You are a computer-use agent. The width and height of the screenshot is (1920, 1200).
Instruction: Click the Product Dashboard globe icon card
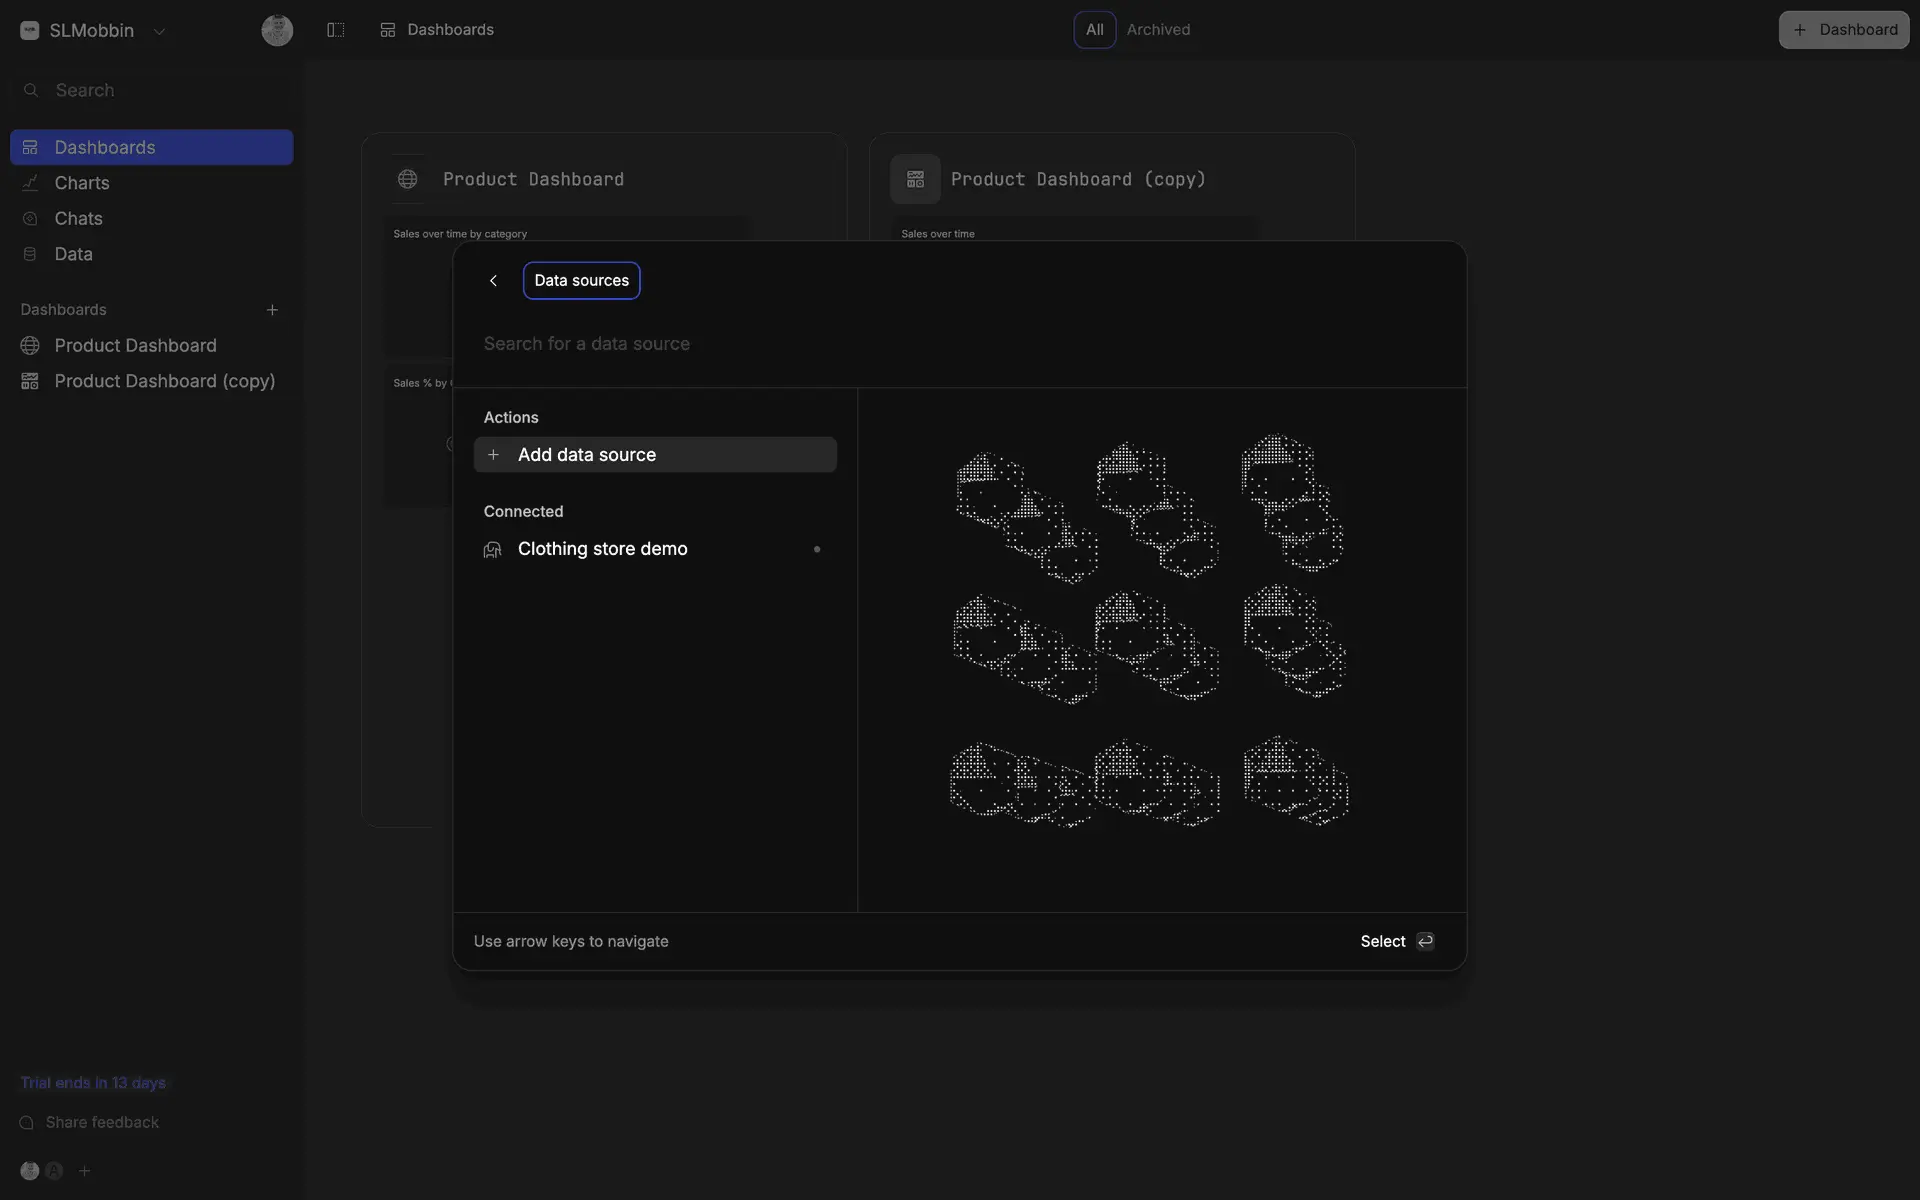(x=407, y=179)
